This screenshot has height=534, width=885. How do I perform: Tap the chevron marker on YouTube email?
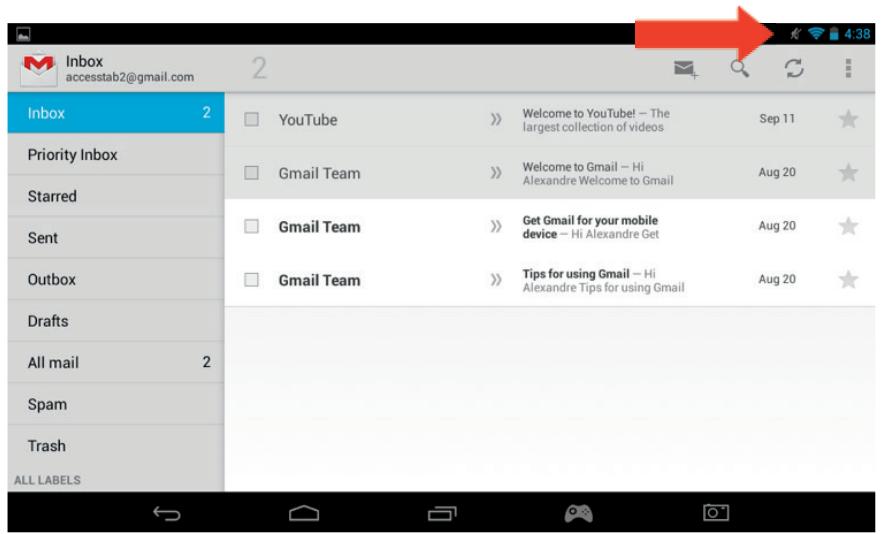[496, 119]
